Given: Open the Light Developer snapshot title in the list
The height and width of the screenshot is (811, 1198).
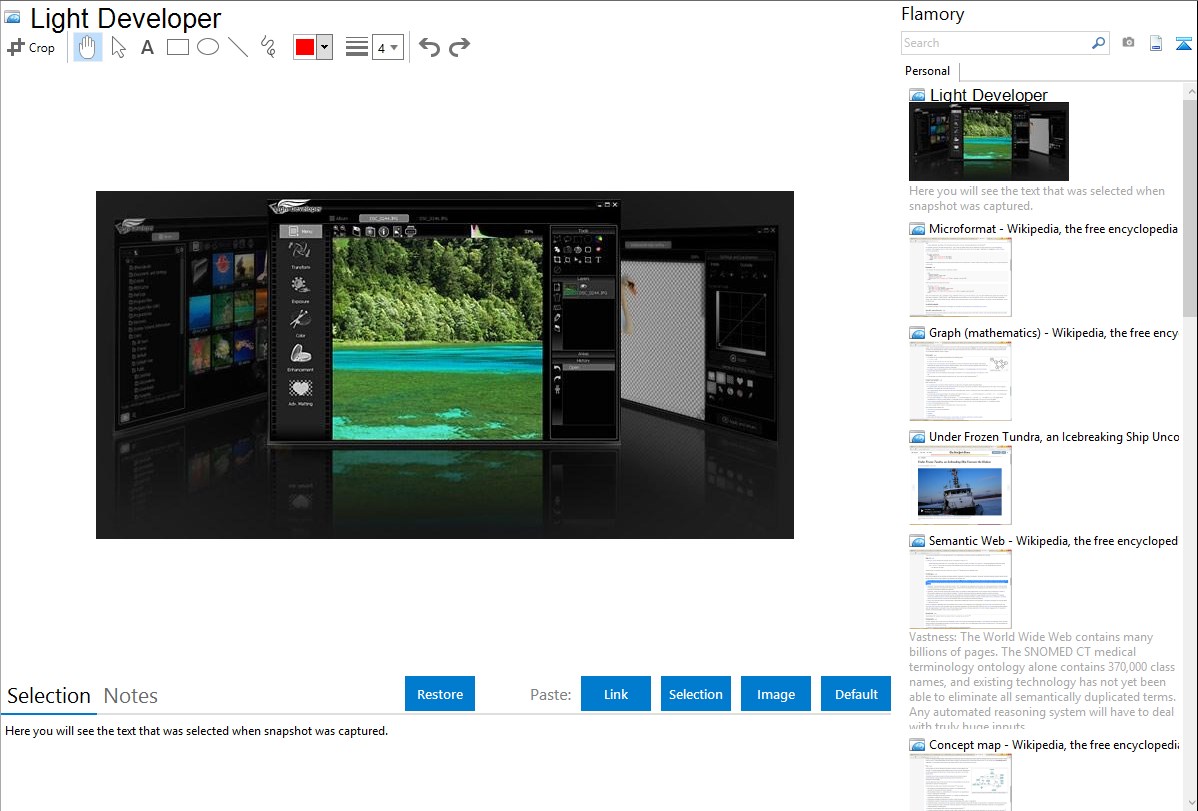Looking at the screenshot, I should pos(989,95).
